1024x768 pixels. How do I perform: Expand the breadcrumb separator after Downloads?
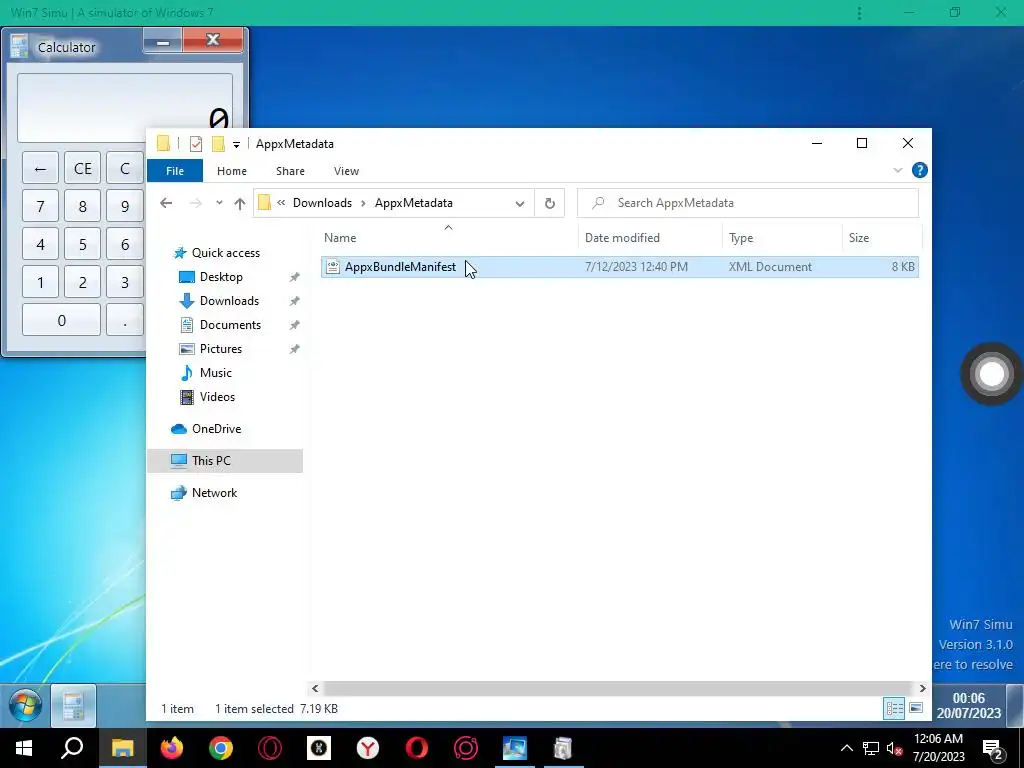coord(363,203)
